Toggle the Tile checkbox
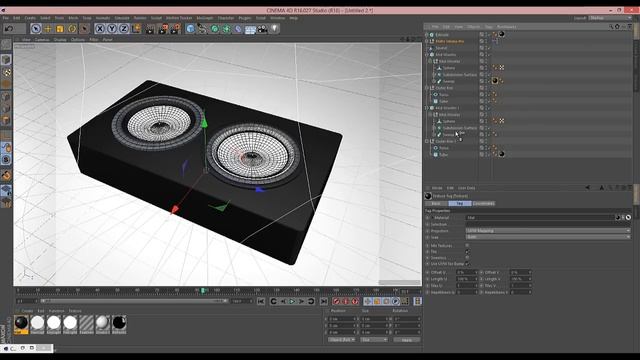 (467, 251)
